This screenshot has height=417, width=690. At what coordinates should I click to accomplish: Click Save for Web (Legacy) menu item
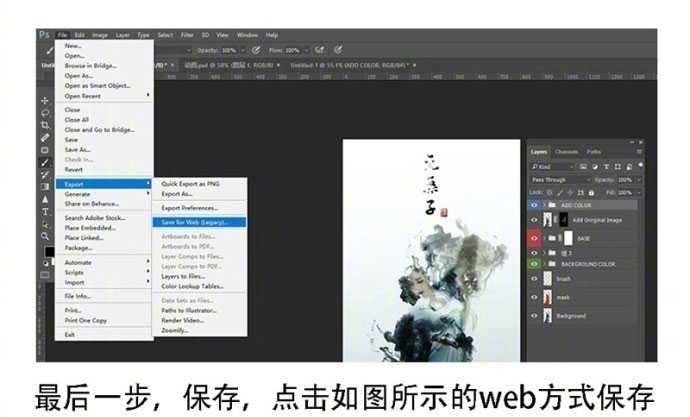click(195, 221)
